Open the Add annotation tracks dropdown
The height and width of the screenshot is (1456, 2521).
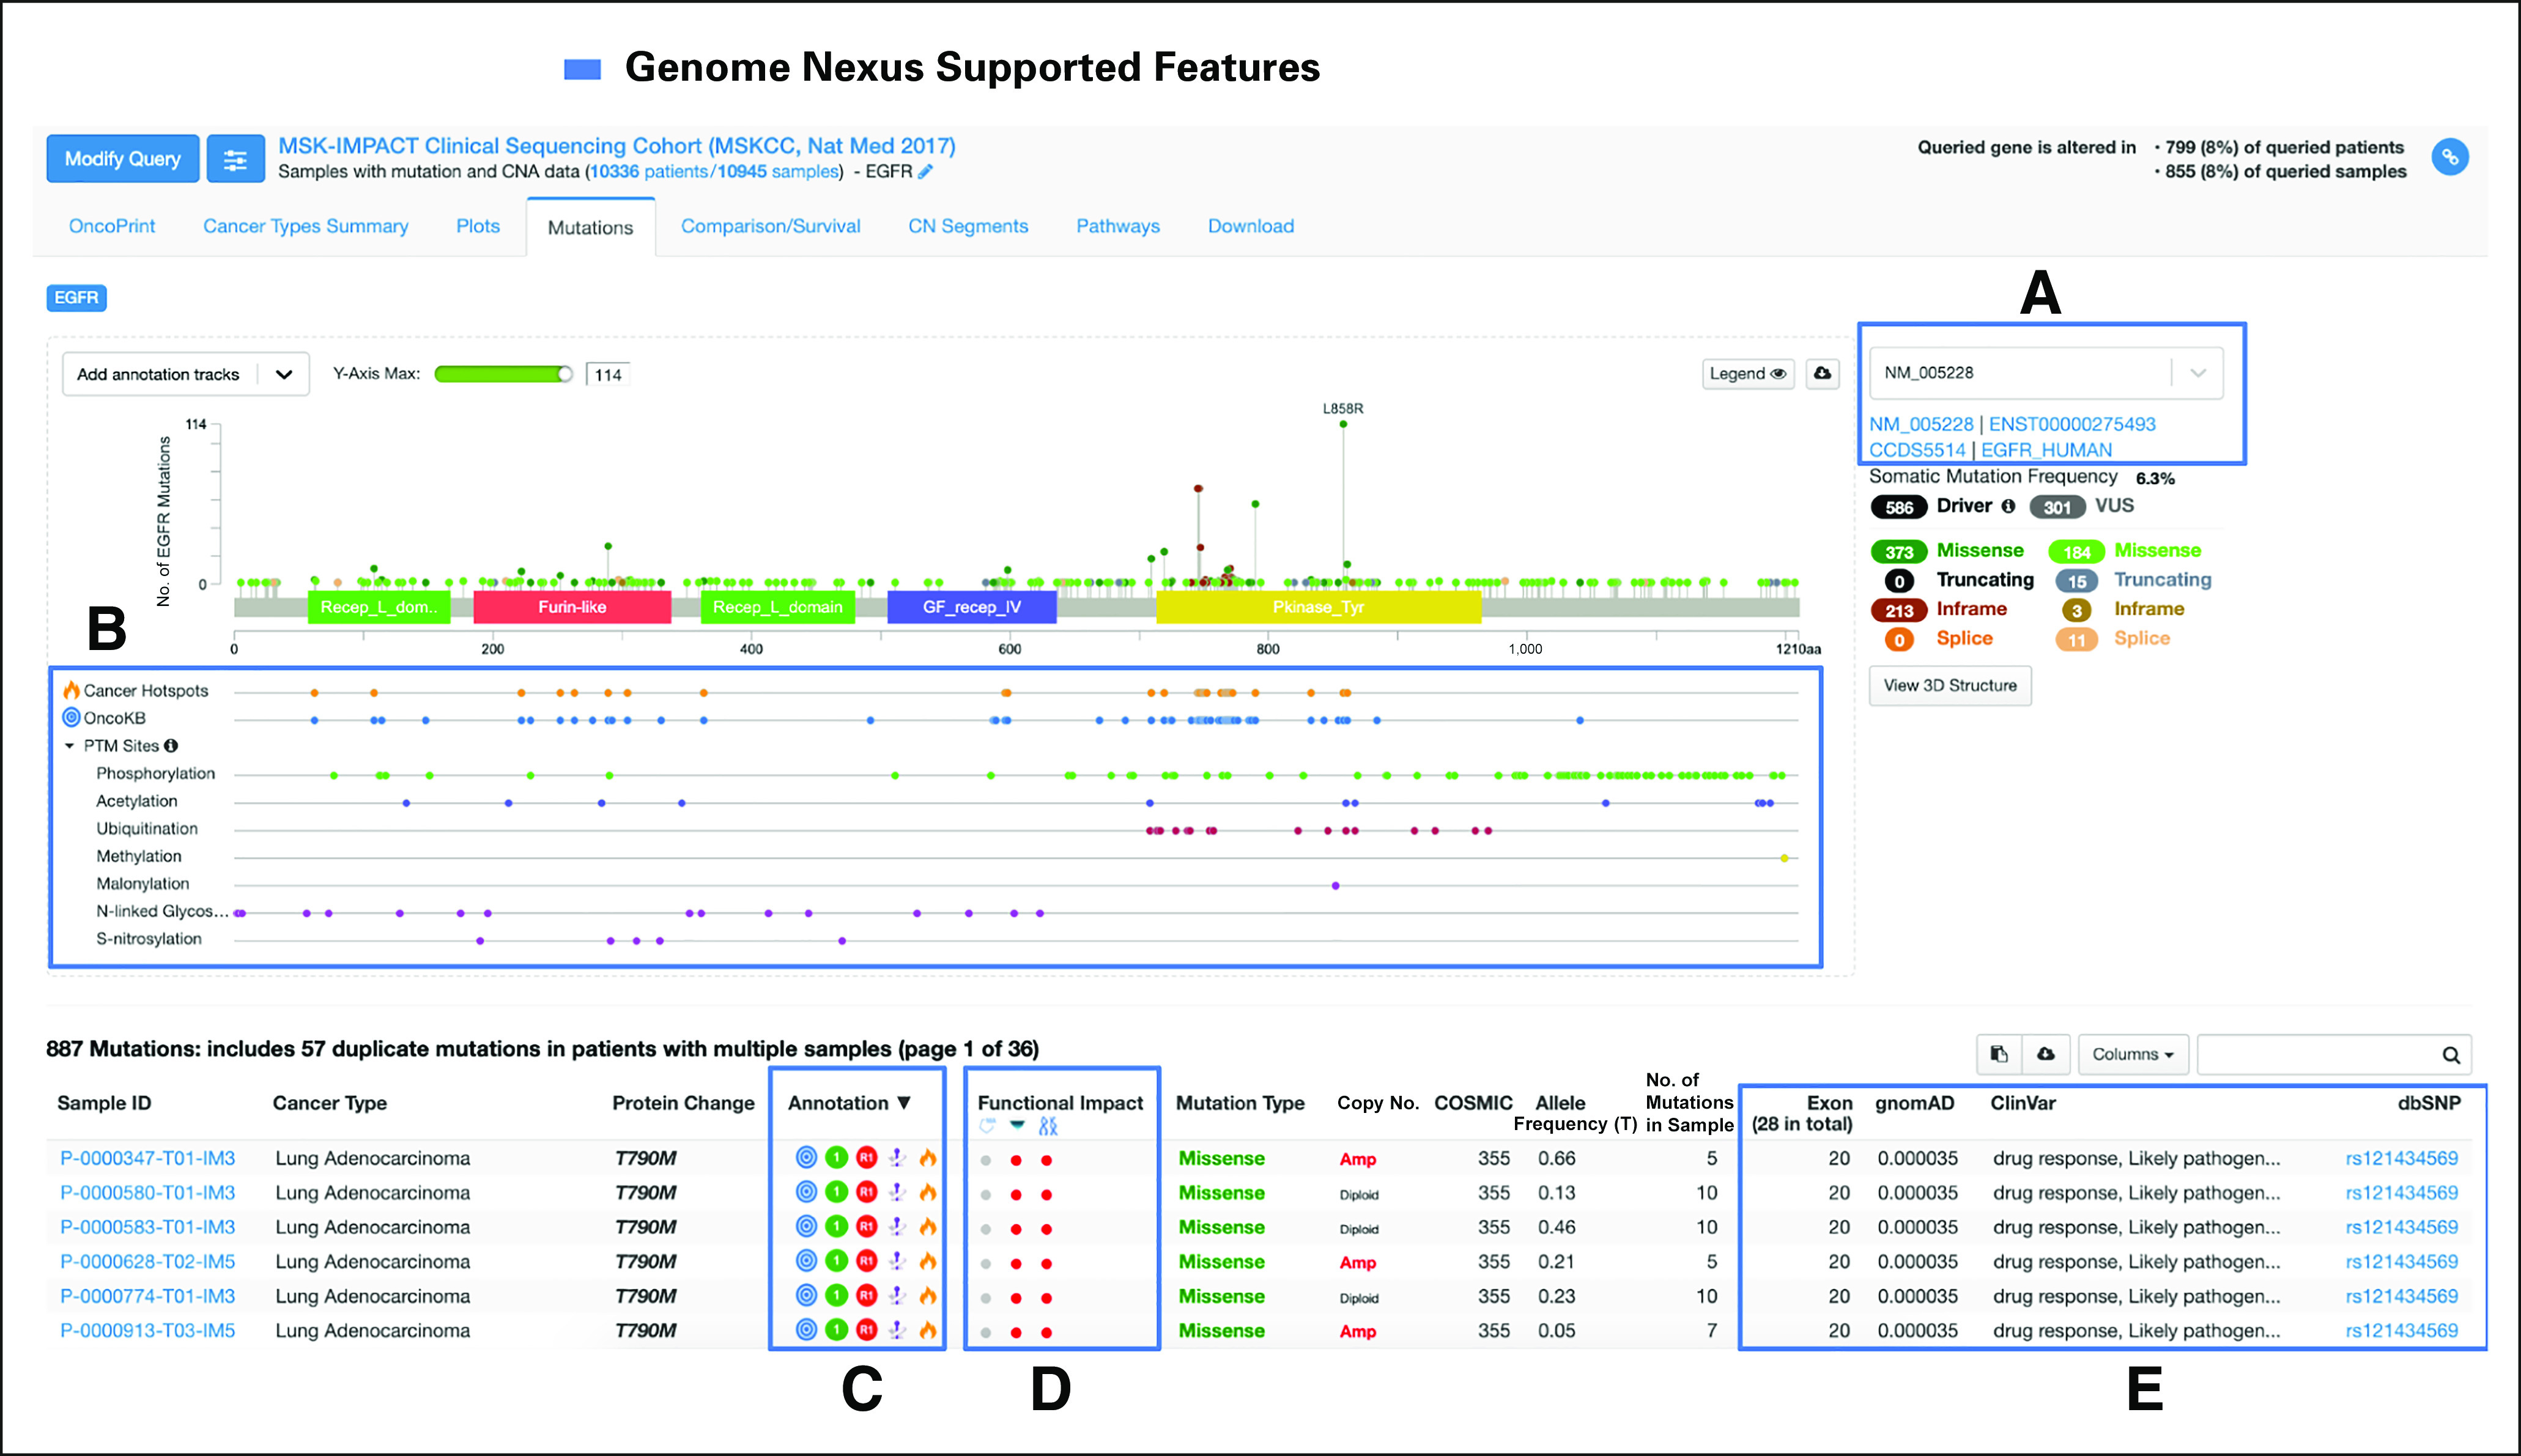(186, 374)
